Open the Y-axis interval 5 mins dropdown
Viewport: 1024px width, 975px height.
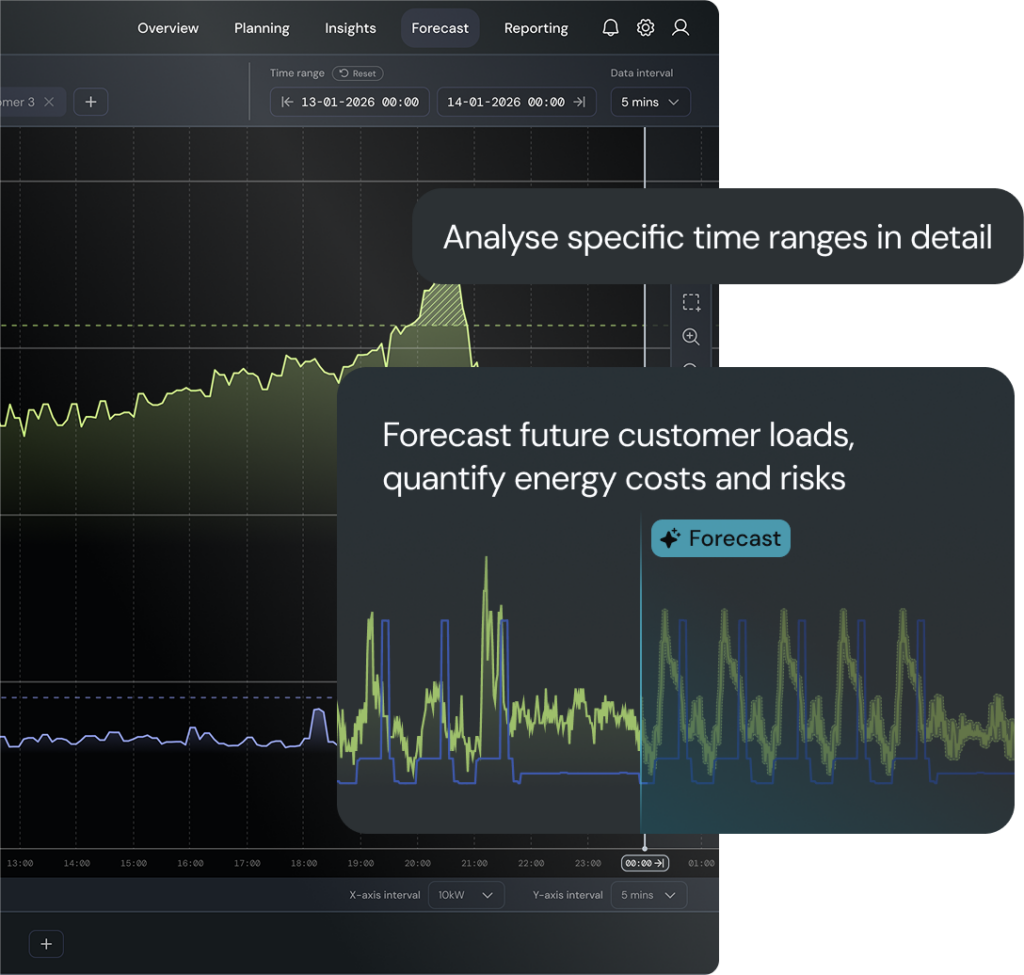(x=649, y=895)
